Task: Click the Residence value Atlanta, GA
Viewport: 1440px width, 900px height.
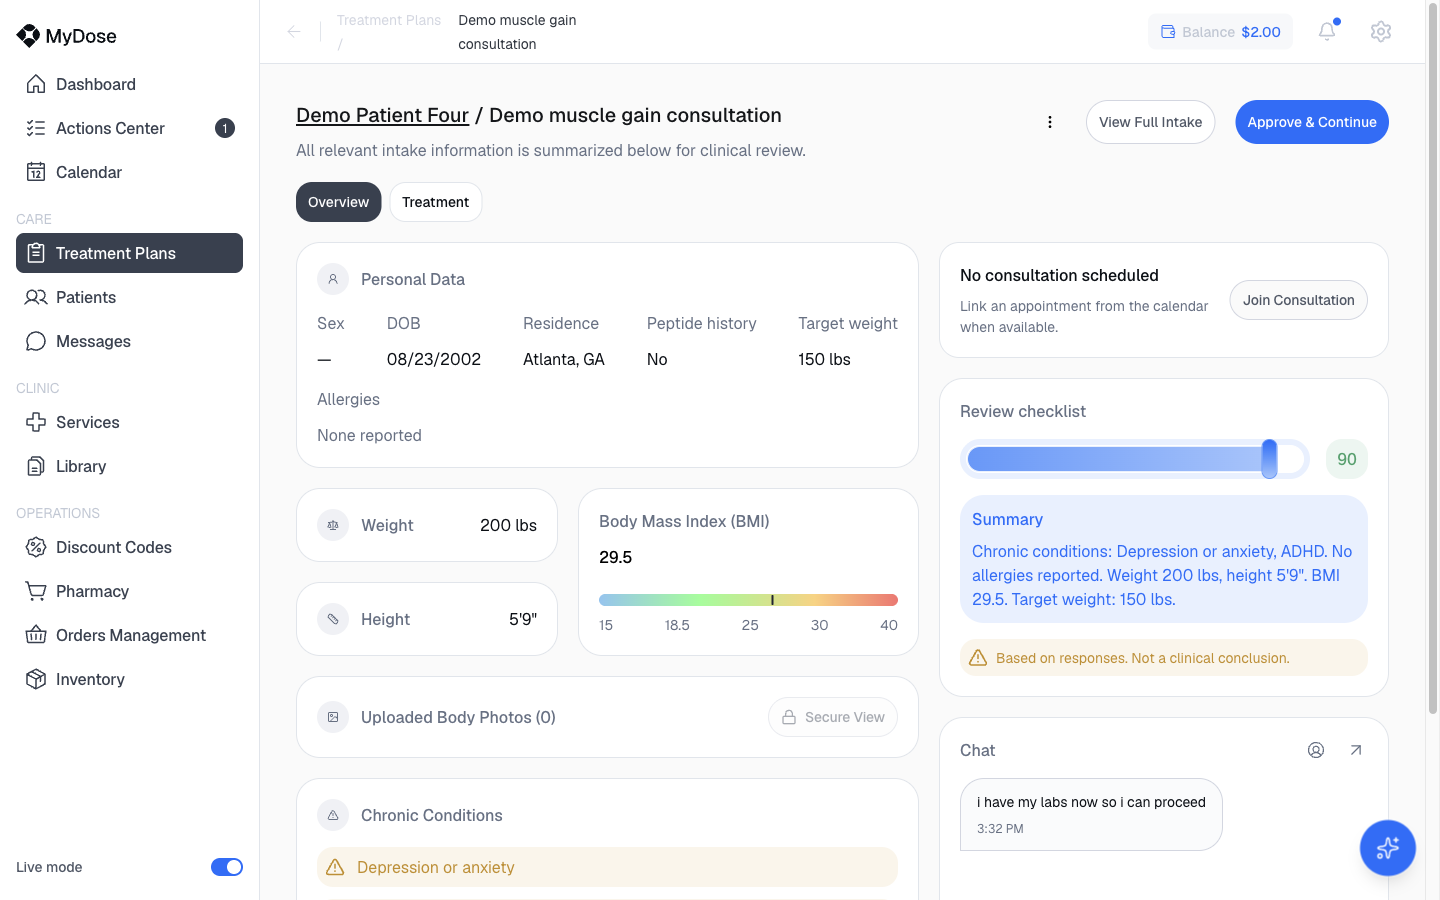Action: pos(564,359)
